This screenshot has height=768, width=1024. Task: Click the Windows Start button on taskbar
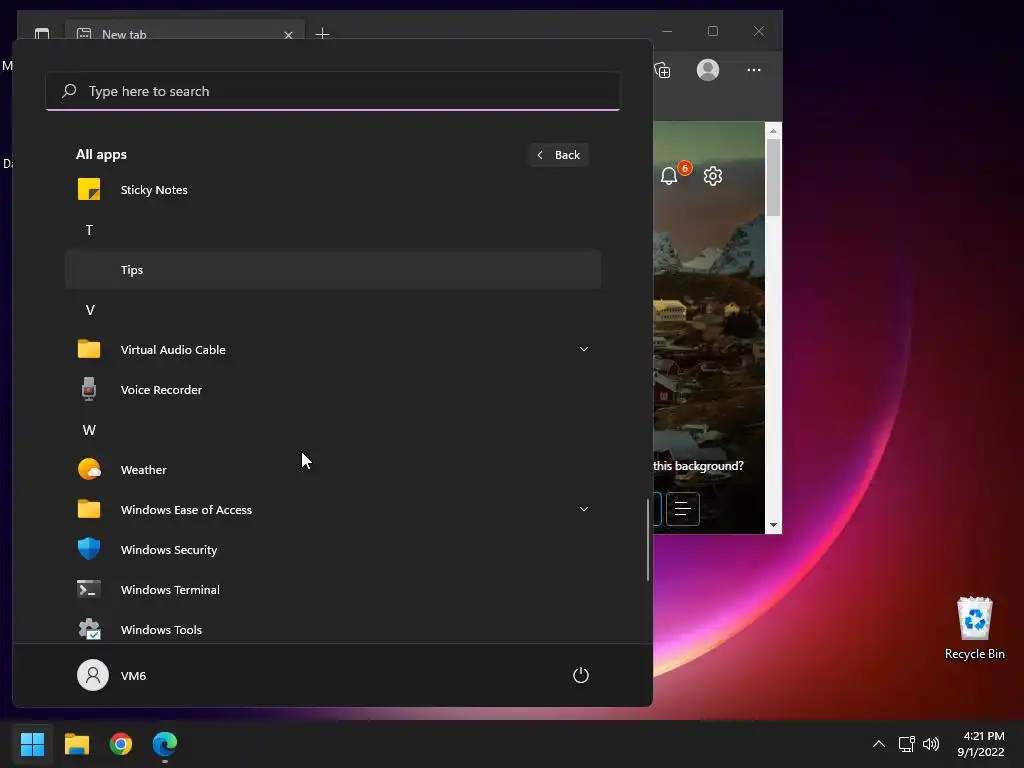pos(32,744)
